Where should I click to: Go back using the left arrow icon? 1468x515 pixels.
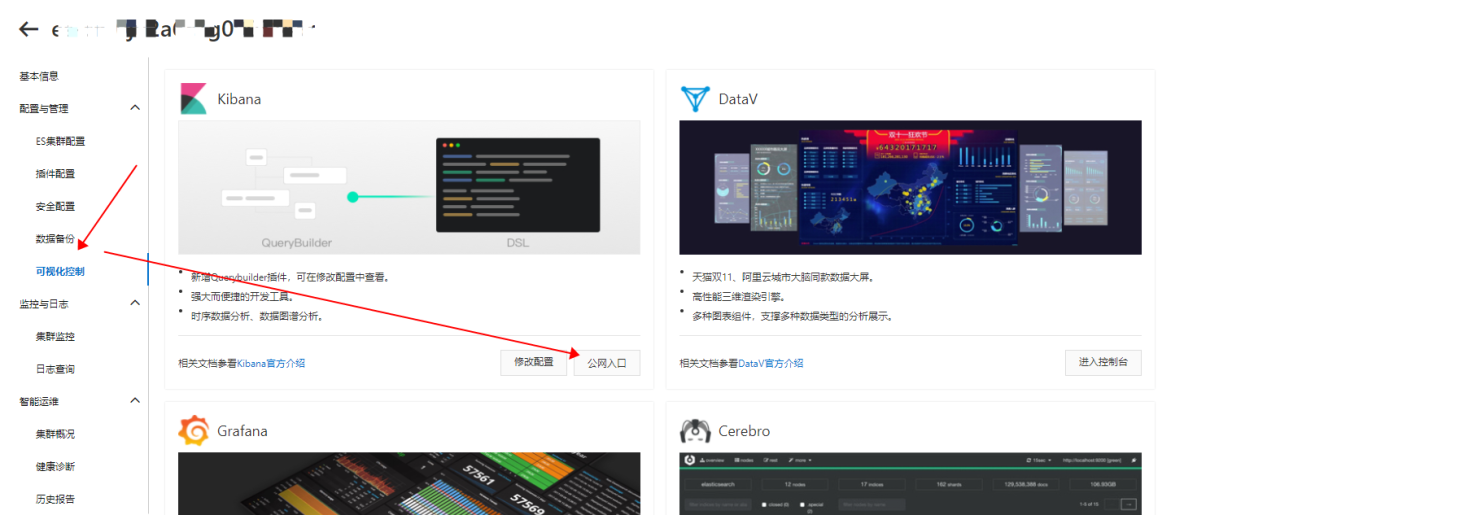(29, 29)
